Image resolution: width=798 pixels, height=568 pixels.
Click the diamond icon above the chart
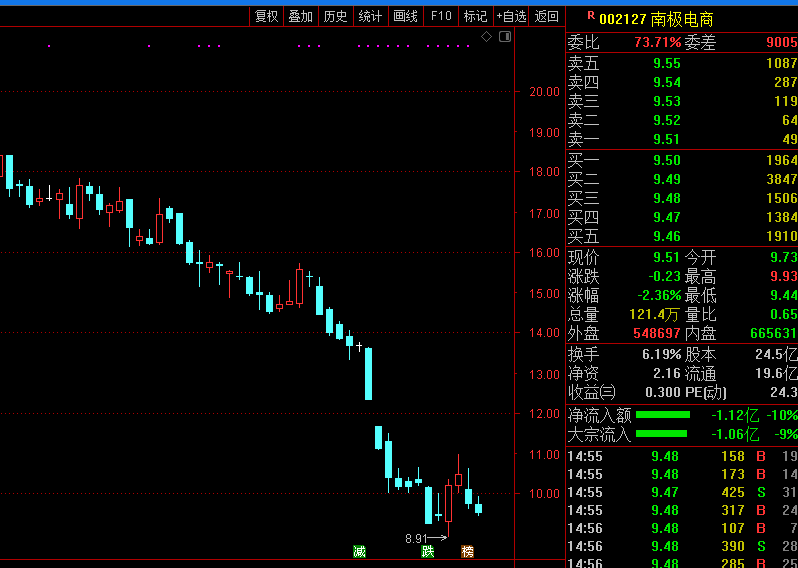(487, 37)
